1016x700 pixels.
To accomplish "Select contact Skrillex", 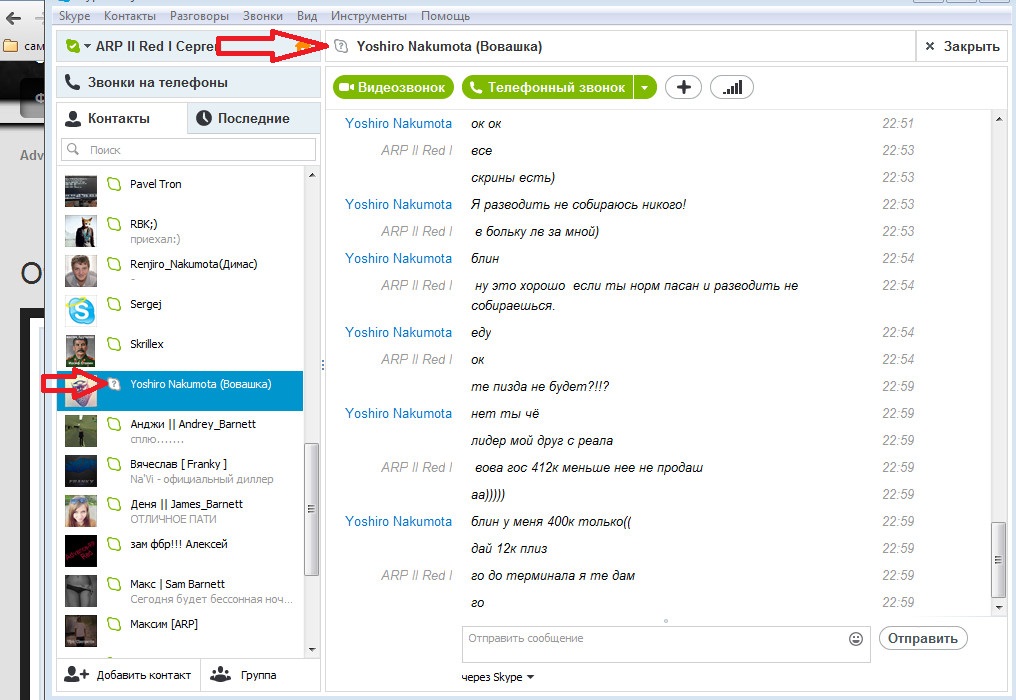I will pos(180,351).
